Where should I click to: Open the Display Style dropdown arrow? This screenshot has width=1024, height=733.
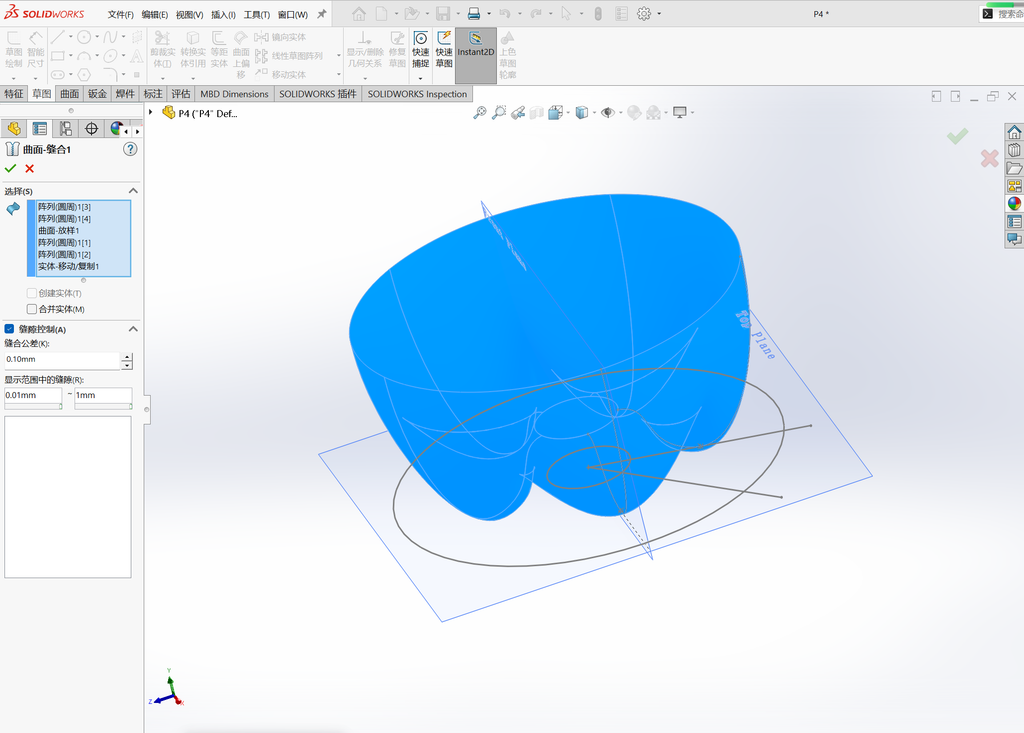point(594,113)
